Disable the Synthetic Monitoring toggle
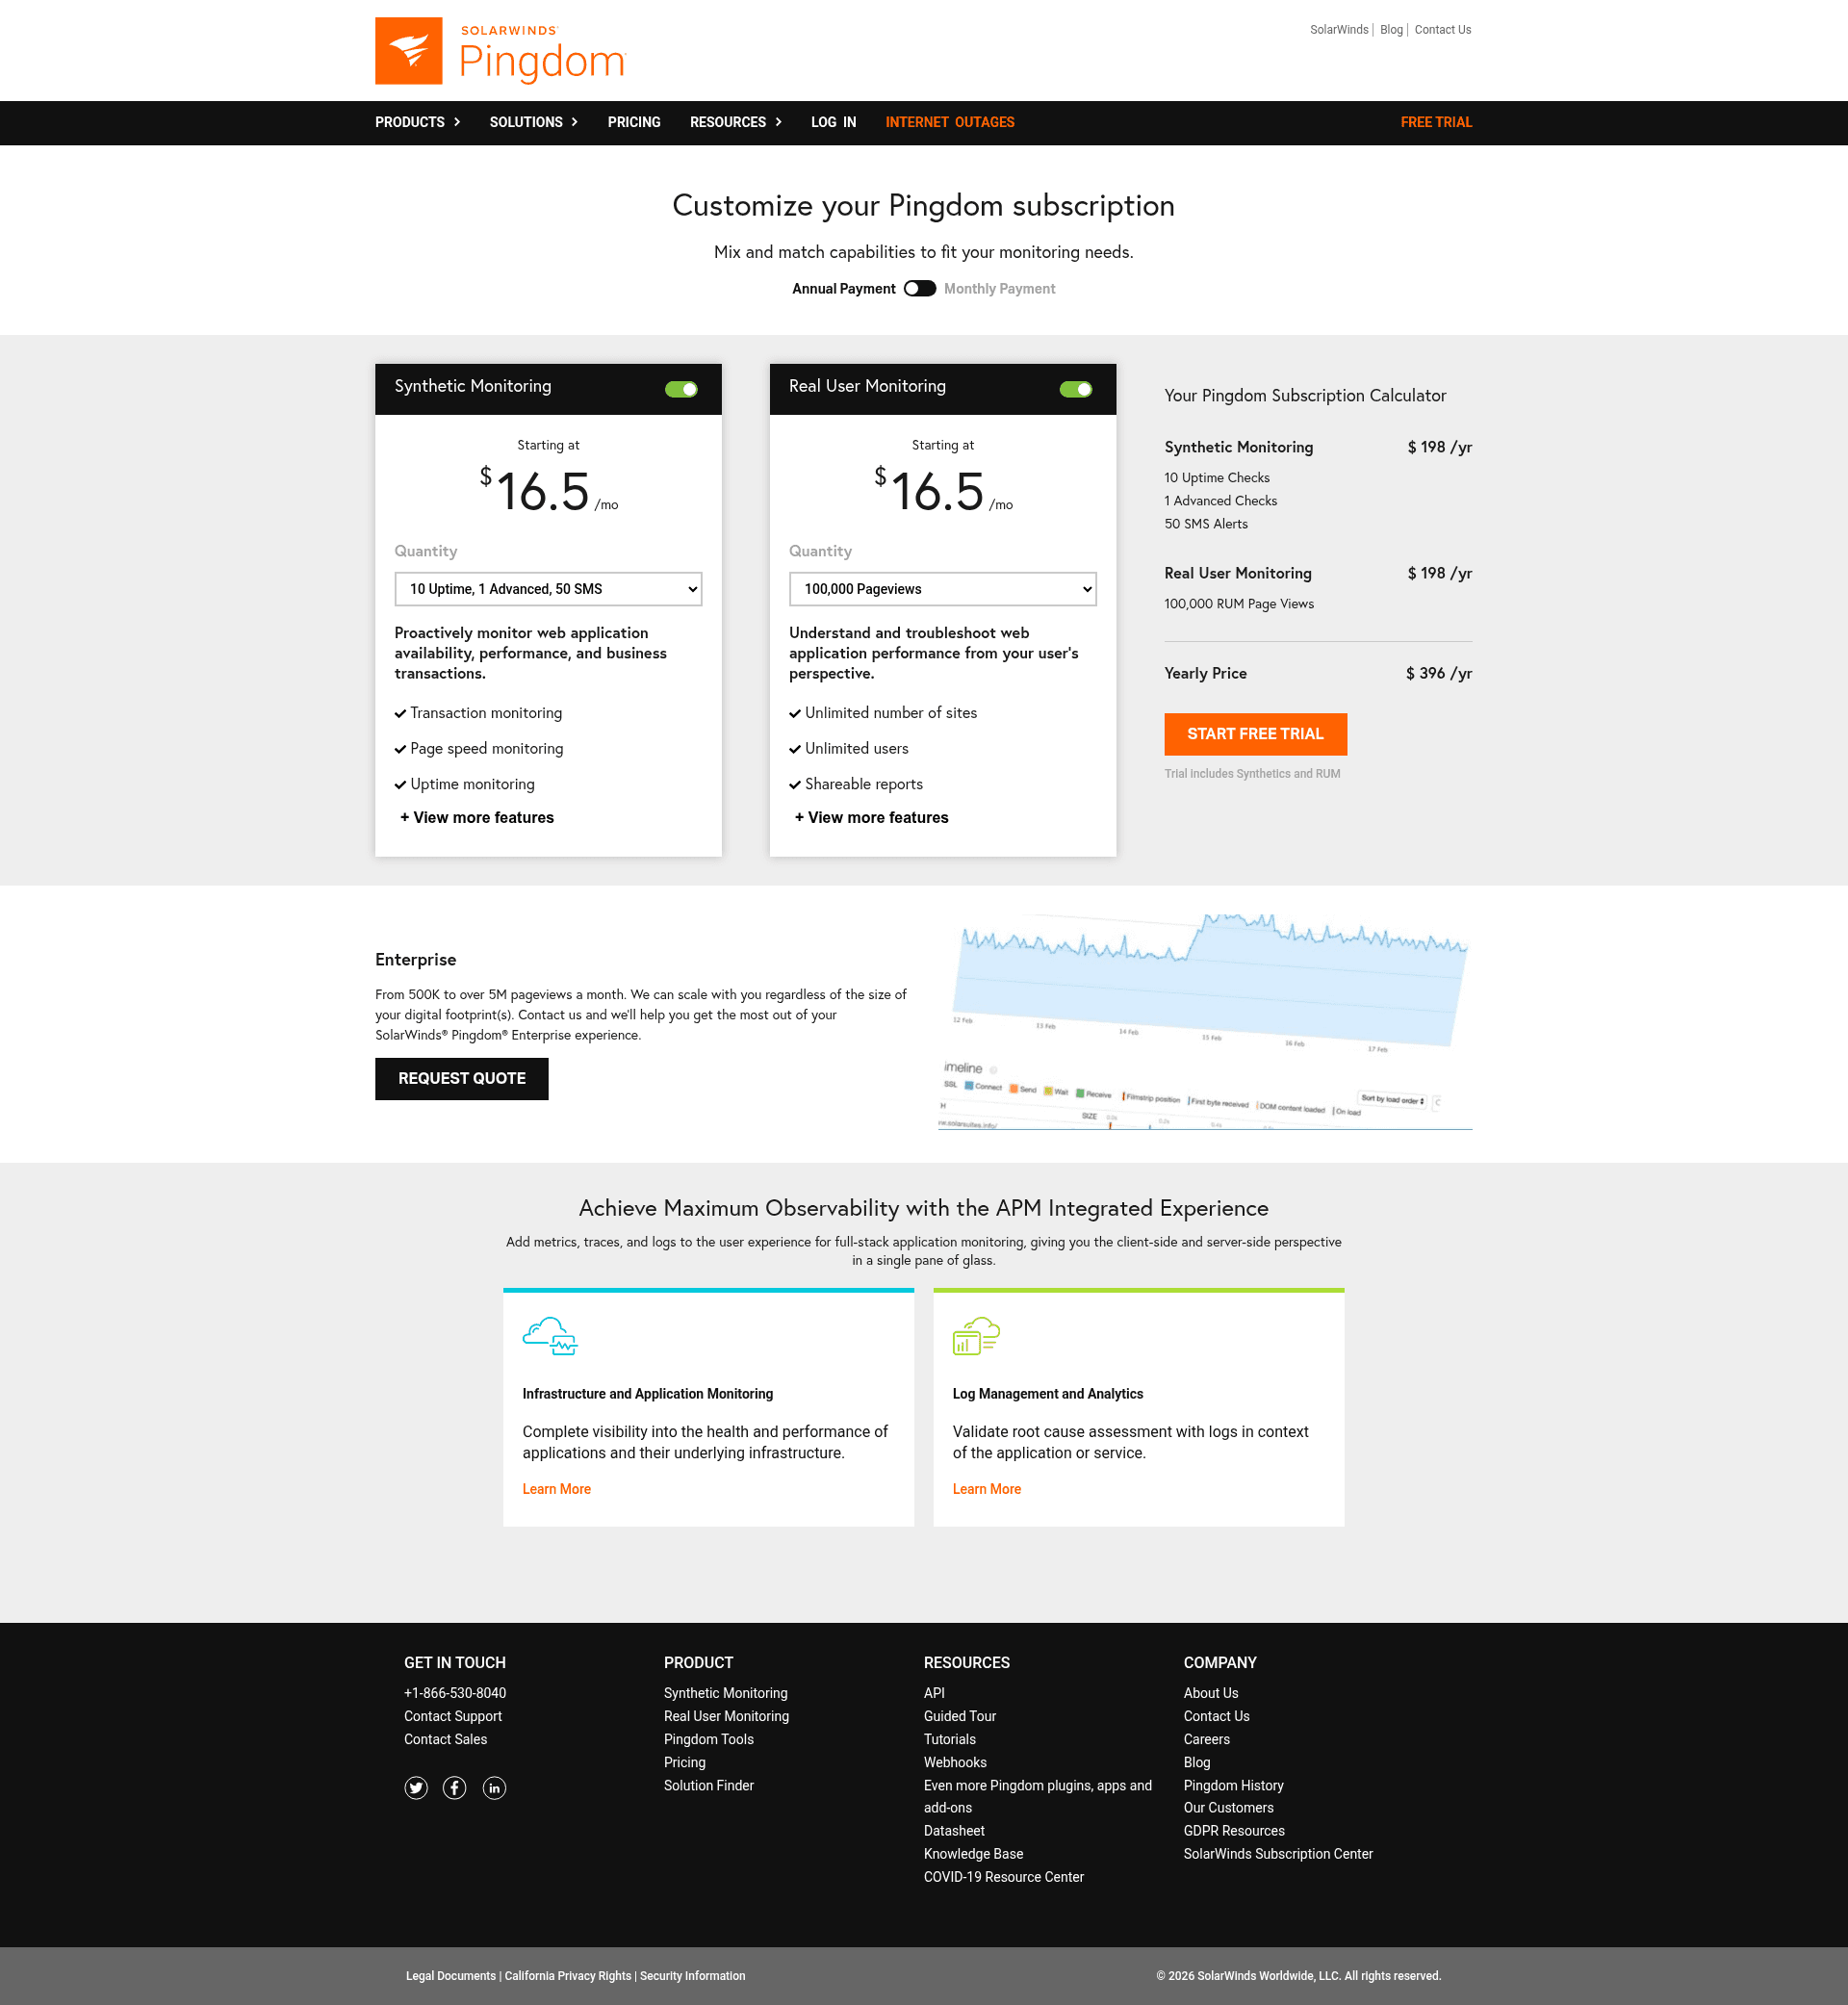This screenshot has height=2005, width=1848. pyautogui.click(x=681, y=389)
